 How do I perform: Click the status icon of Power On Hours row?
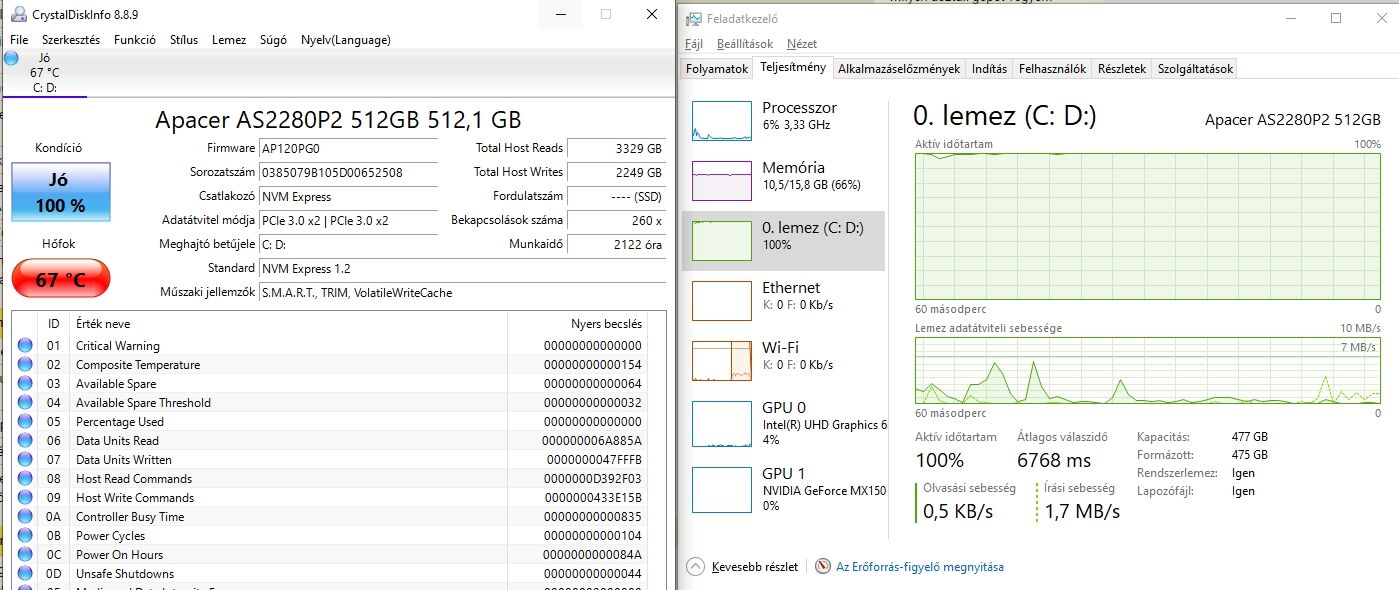point(25,555)
